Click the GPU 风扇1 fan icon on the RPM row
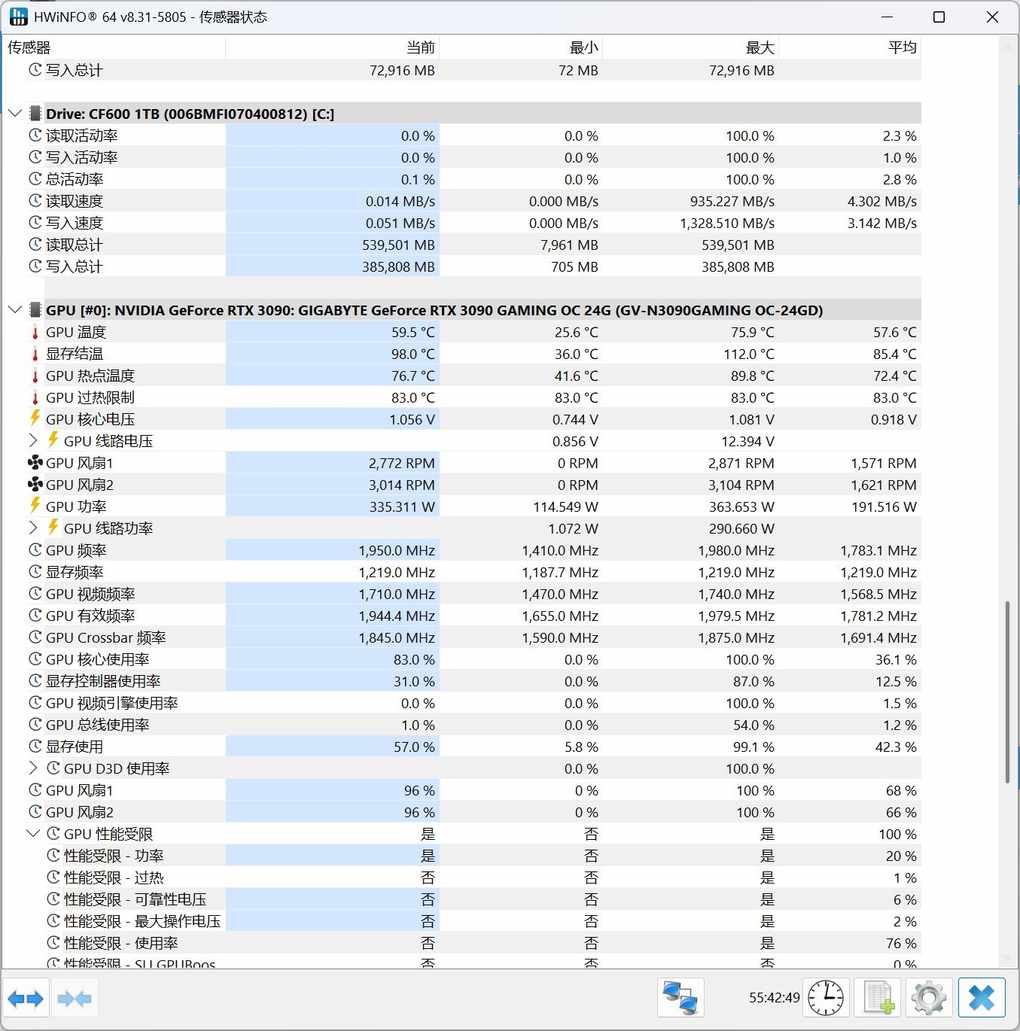1020x1031 pixels. point(36,463)
